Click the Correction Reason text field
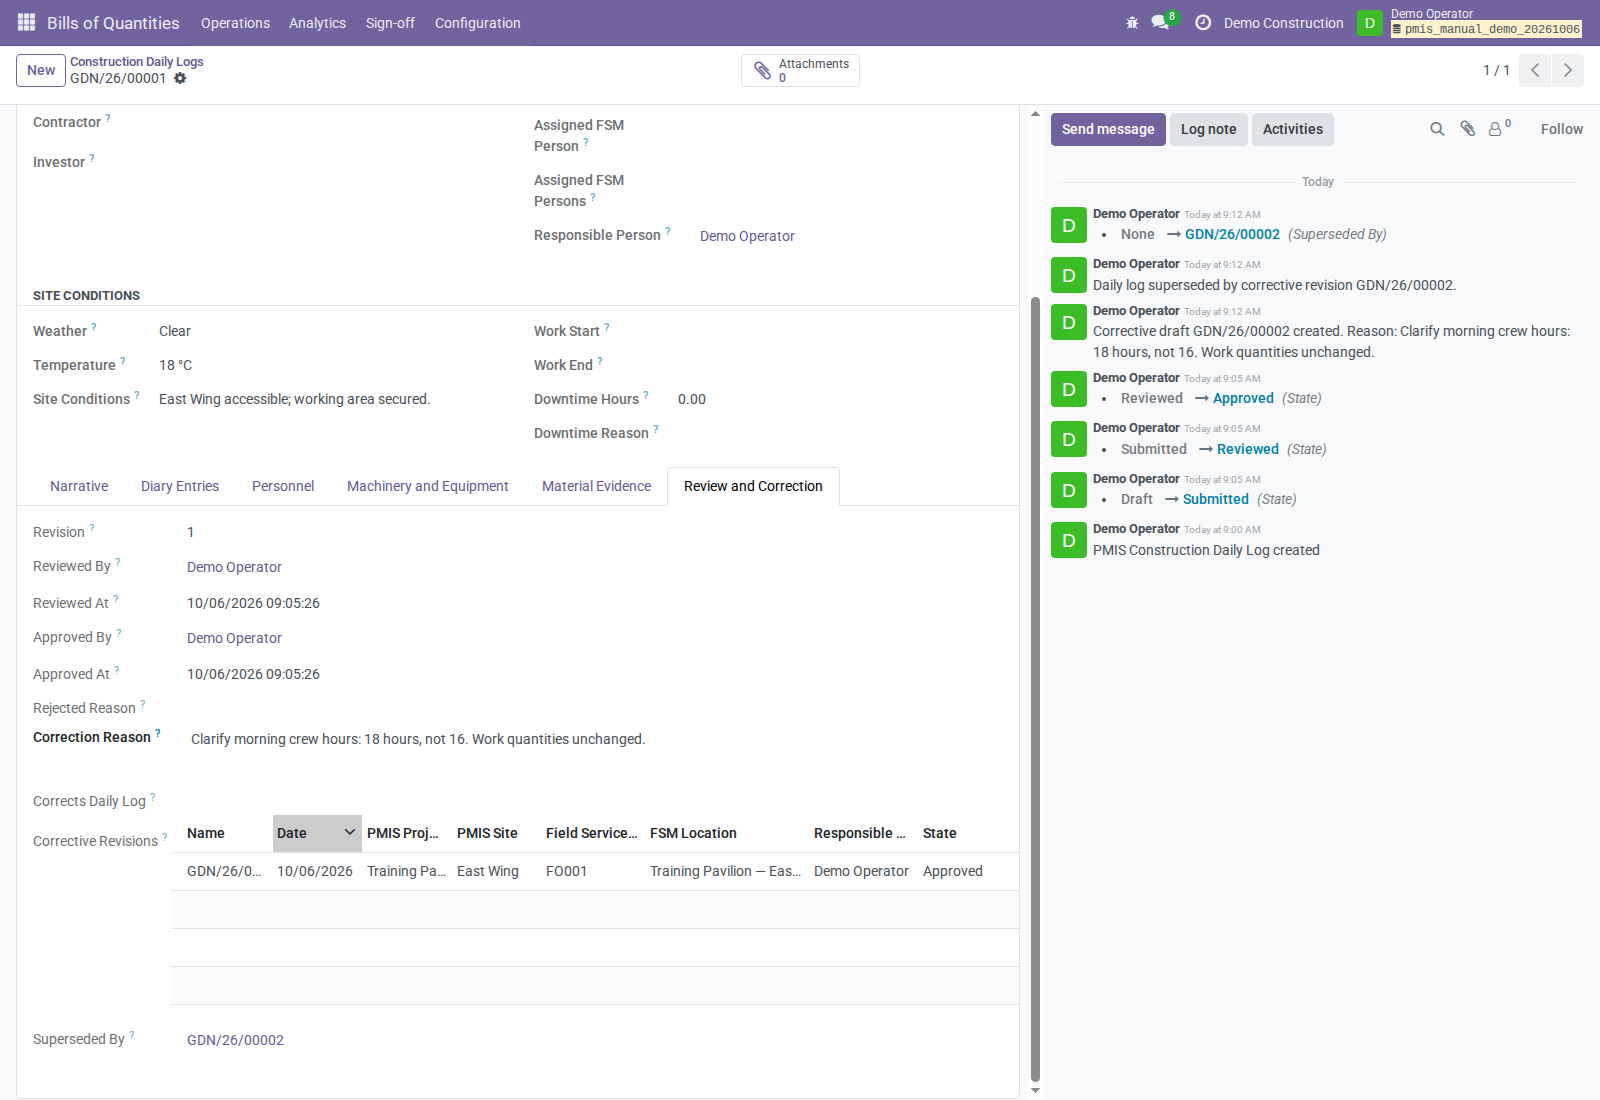This screenshot has height=1100, width=1600. pyautogui.click(x=595, y=739)
